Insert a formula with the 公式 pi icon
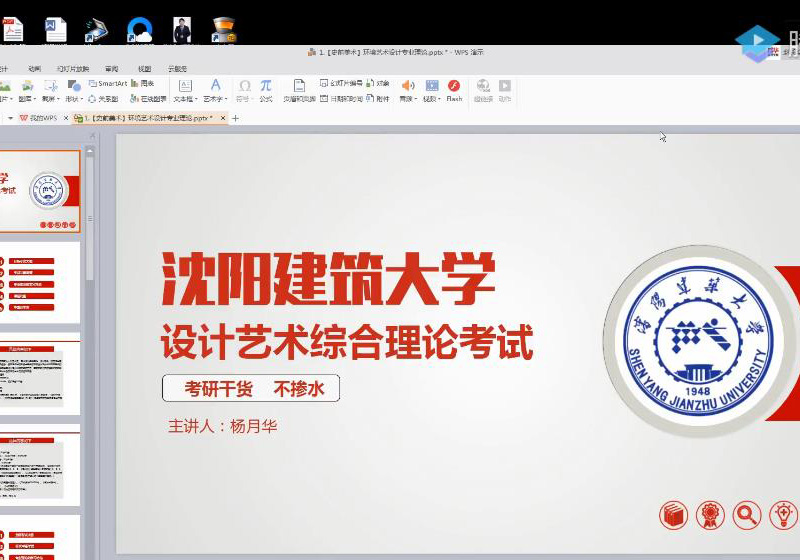This screenshot has height=560, width=800. [x=266, y=90]
